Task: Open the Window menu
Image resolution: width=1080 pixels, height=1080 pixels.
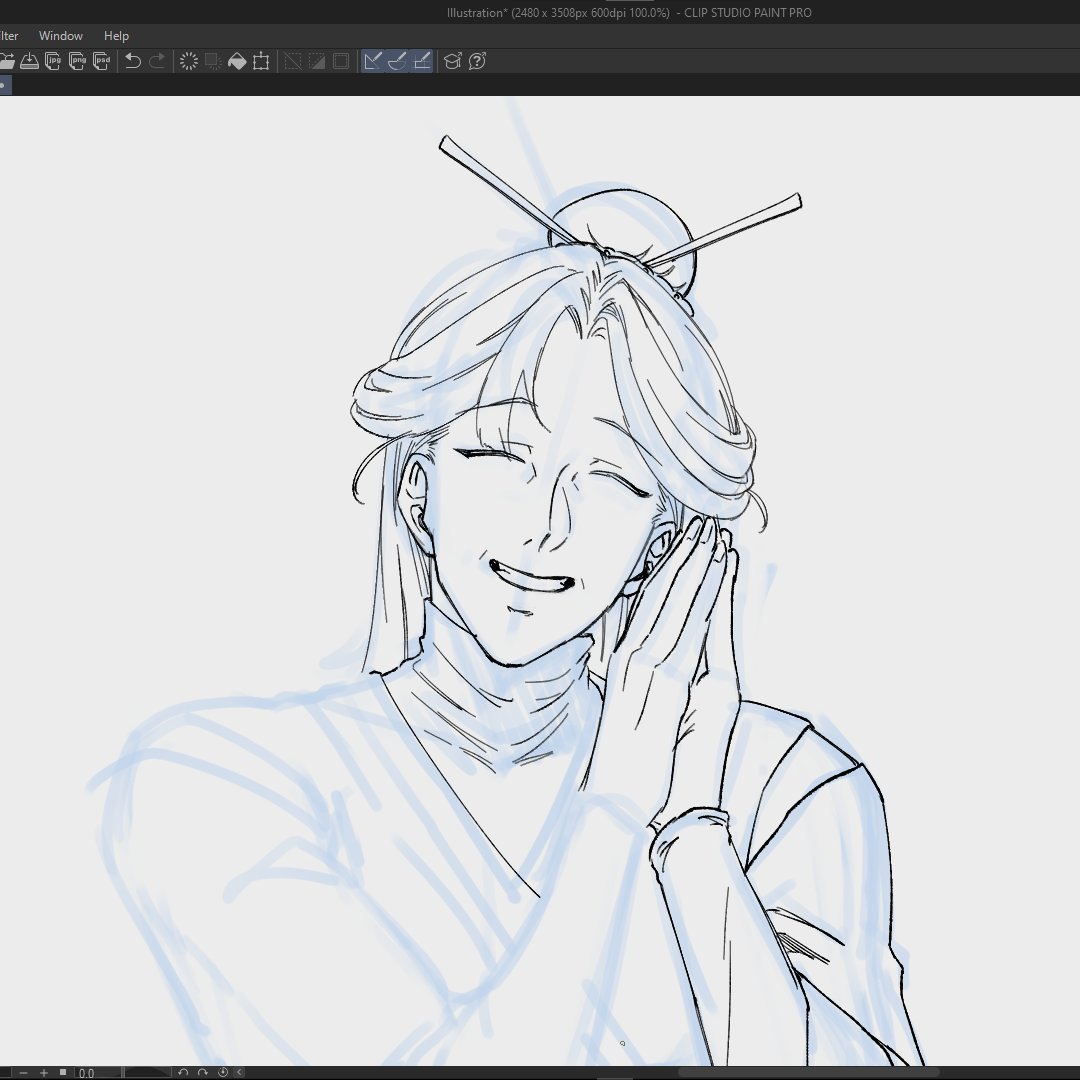Action: pos(61,36)
